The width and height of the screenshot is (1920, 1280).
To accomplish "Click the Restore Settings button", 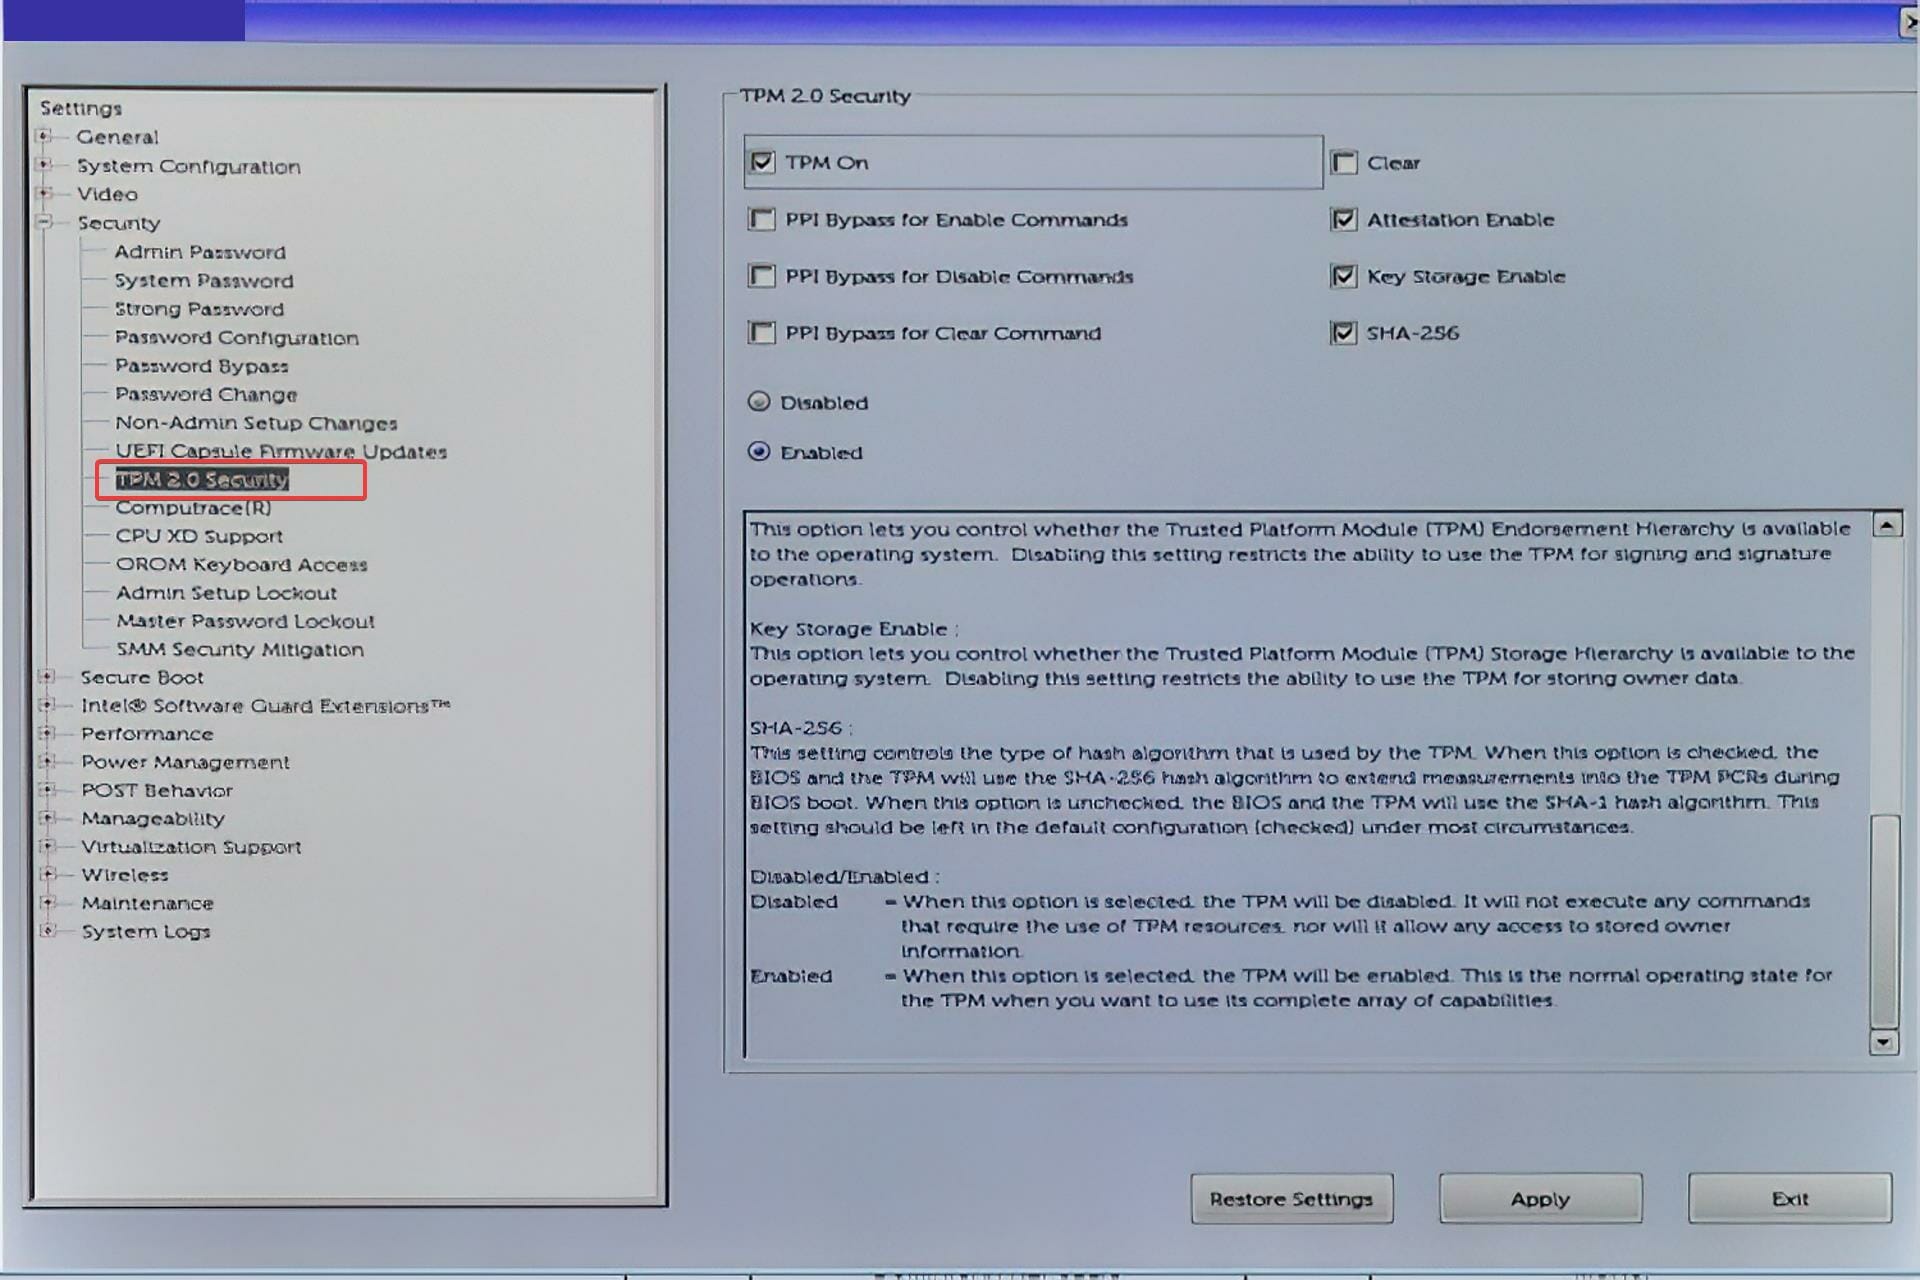I will [x=1291, y=1199].
